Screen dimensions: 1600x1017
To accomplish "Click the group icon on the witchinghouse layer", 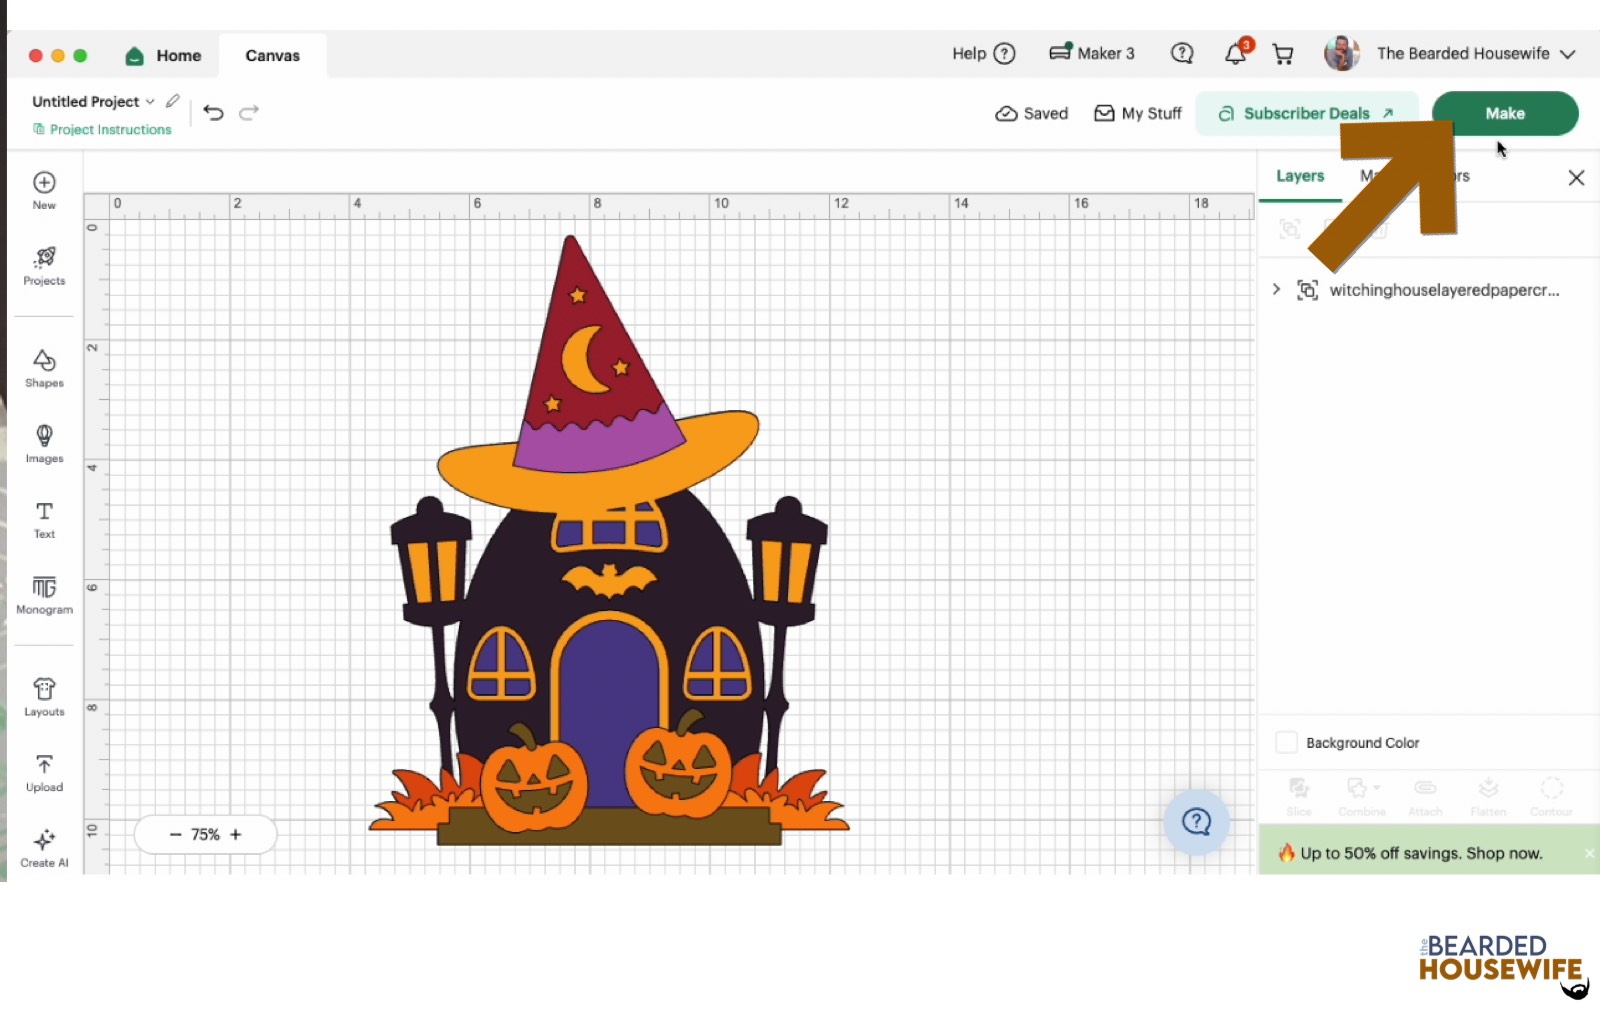I will point(1307,290).
